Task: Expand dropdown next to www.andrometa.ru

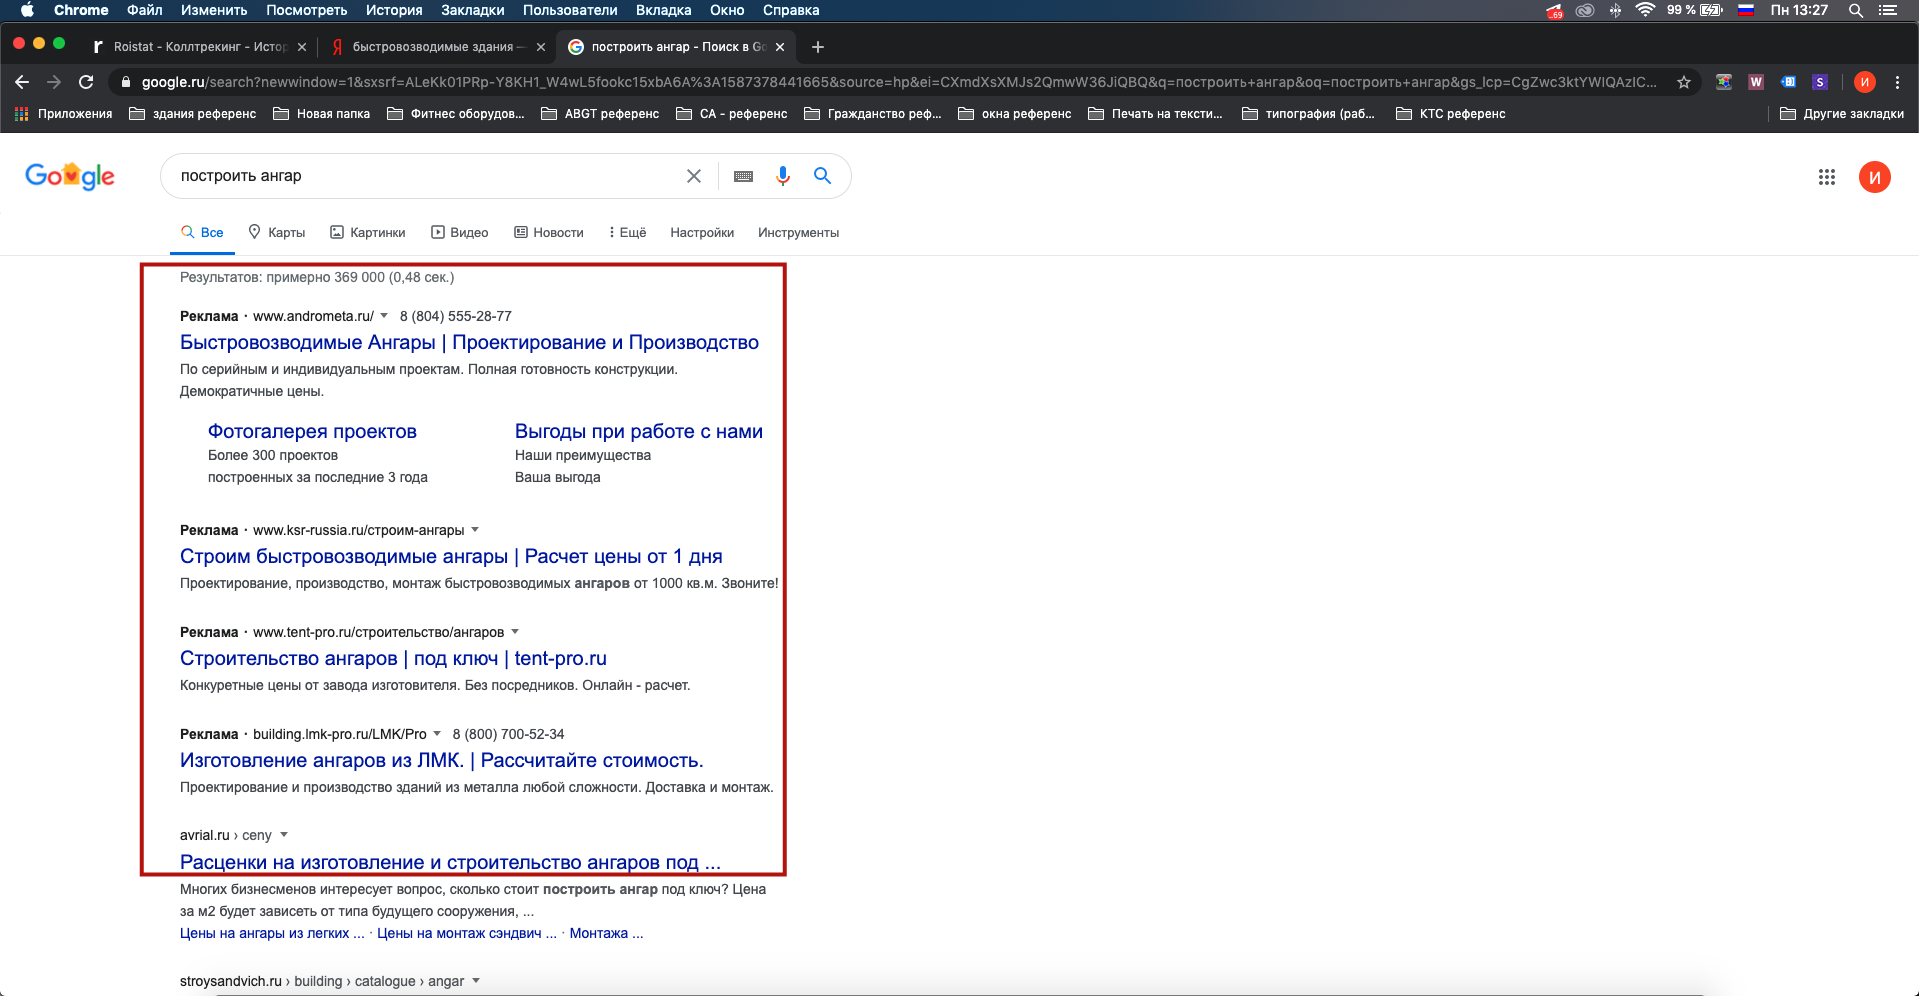Action: tap(384, 316)
